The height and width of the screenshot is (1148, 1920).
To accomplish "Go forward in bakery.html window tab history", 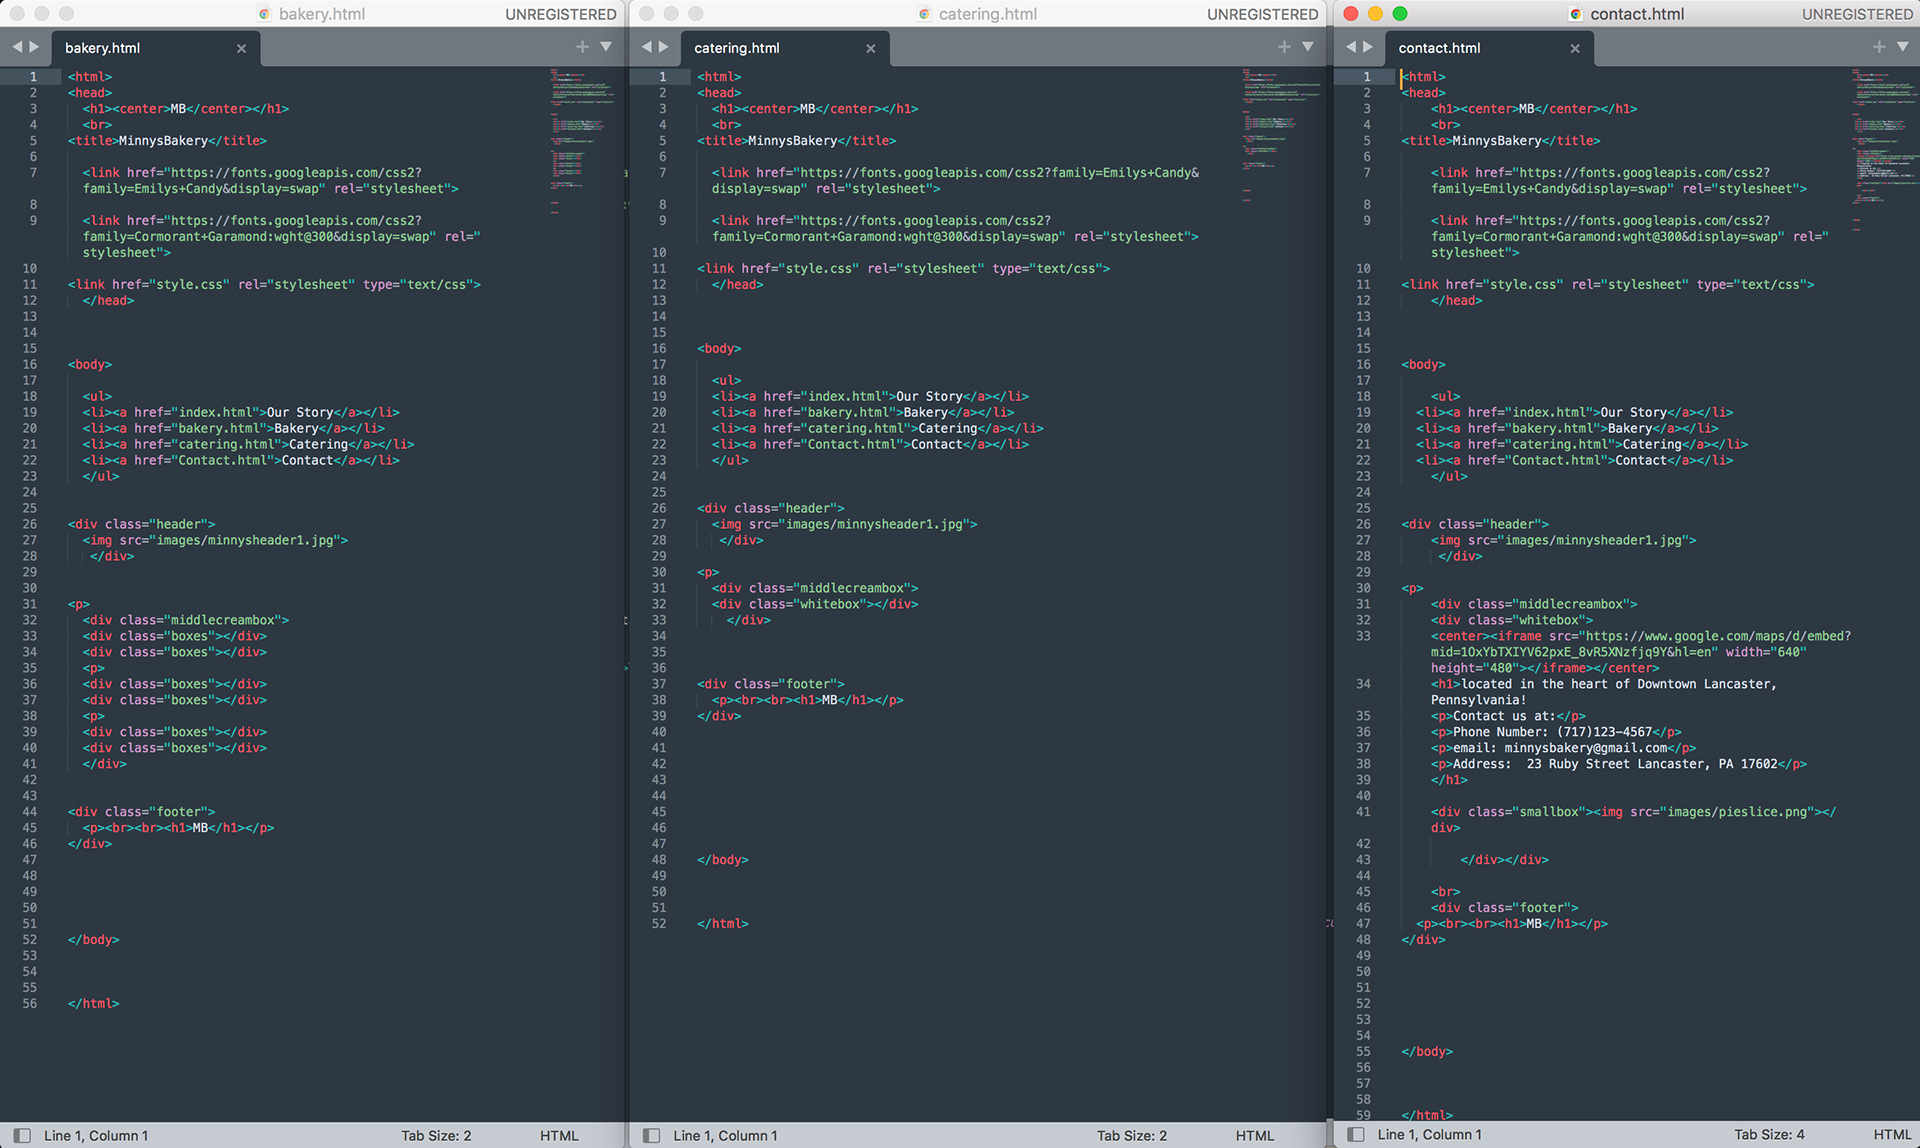I will coord(35,47).
